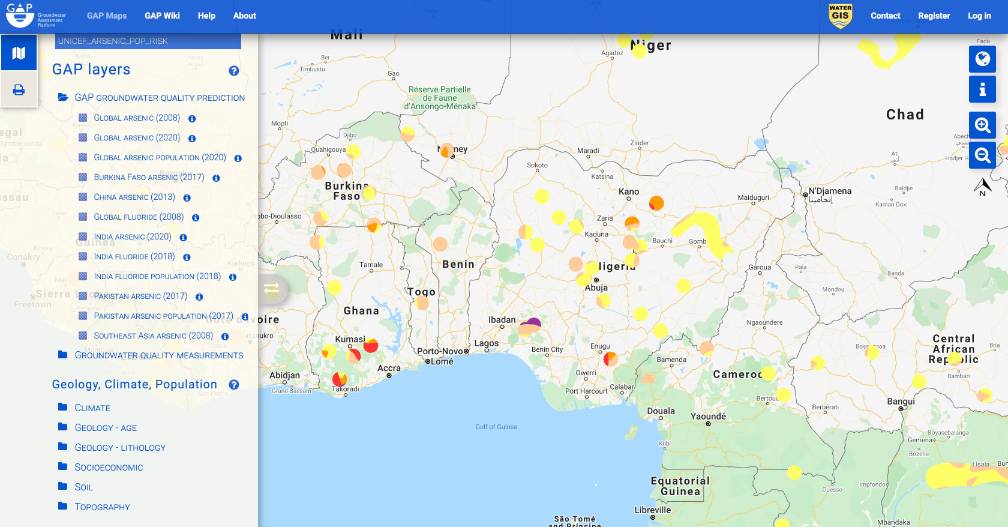Open the map layers panel icon
Image resolution: width=1008 pixels, height=527 pixels.
(x=18, y=53)
